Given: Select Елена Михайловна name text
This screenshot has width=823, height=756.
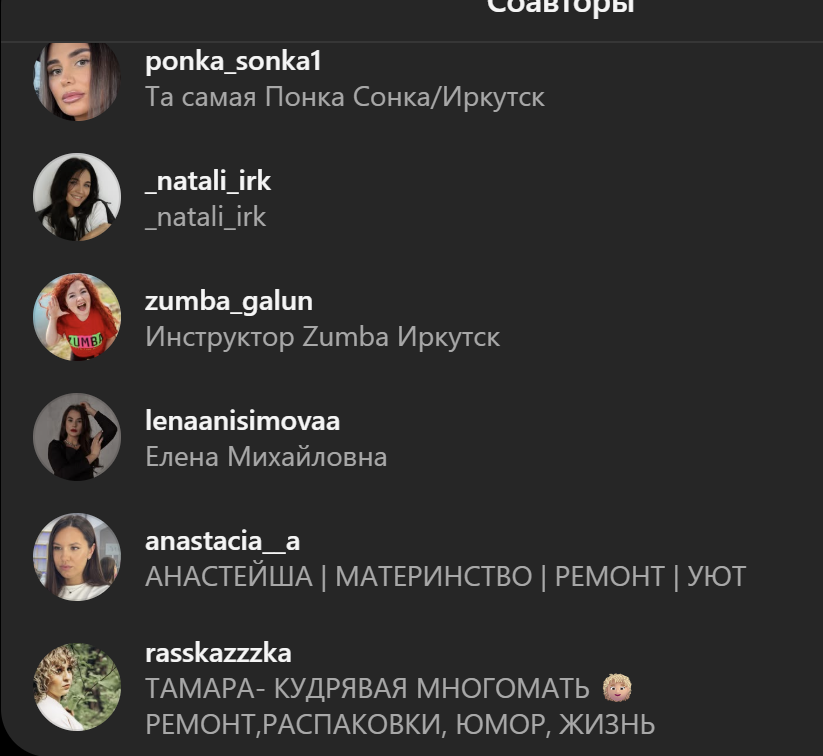Looking at the screenshot, I should click(266, 457).
